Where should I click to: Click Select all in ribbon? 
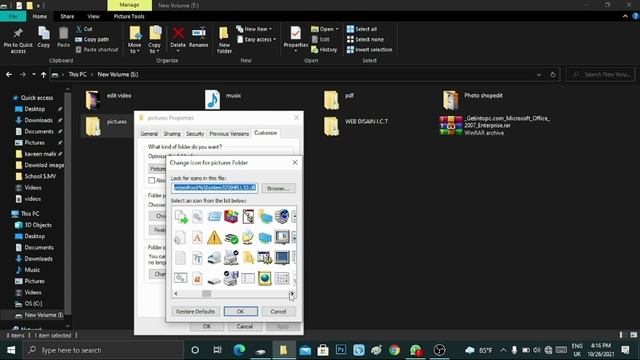[362, 29]
